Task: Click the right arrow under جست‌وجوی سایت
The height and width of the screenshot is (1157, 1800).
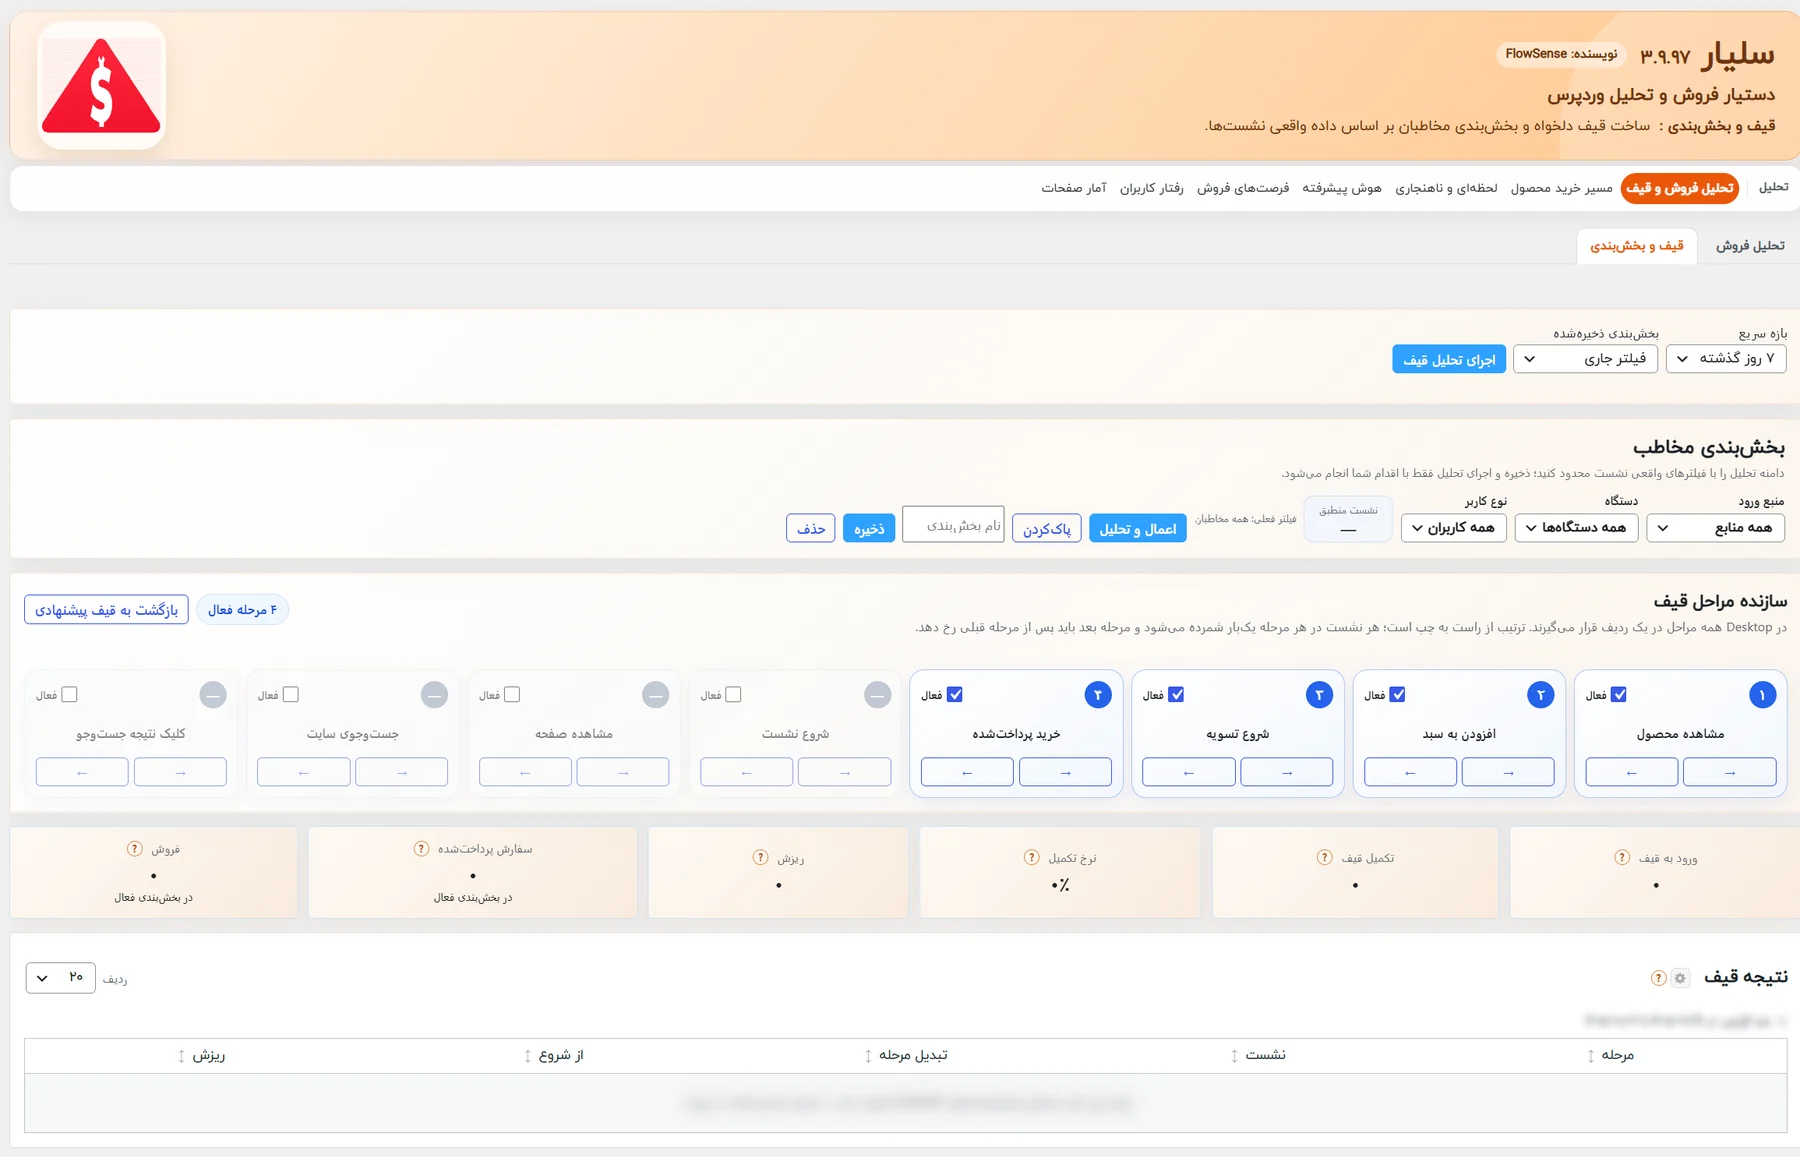Action: [401, 772]
